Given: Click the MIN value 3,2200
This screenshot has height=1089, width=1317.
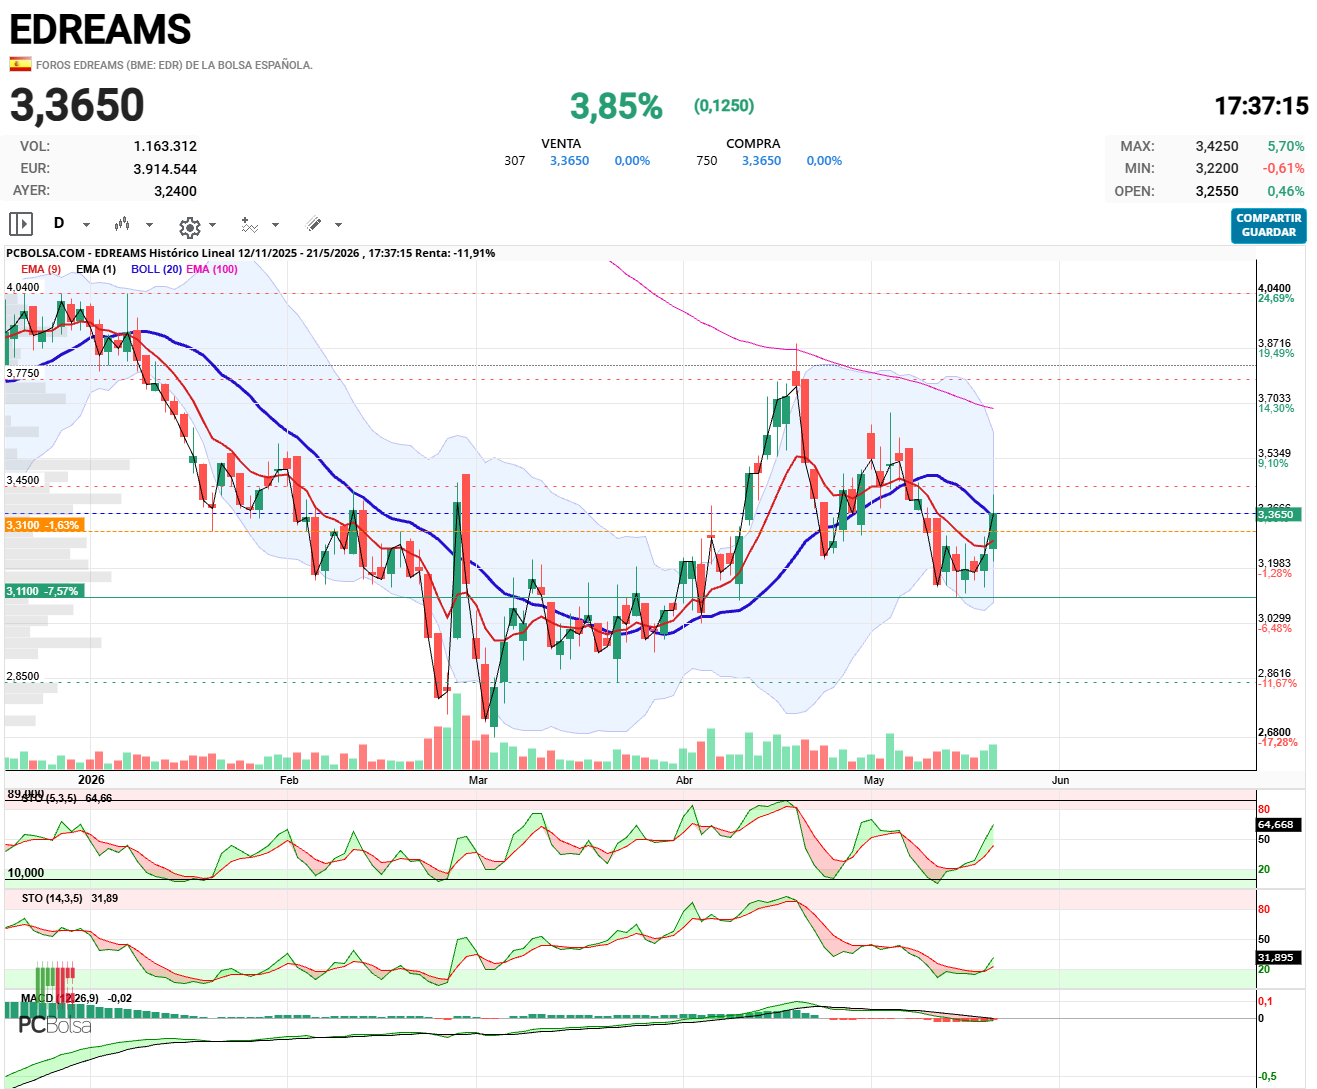Looking at the screenshot, I should coord(1217,168).
